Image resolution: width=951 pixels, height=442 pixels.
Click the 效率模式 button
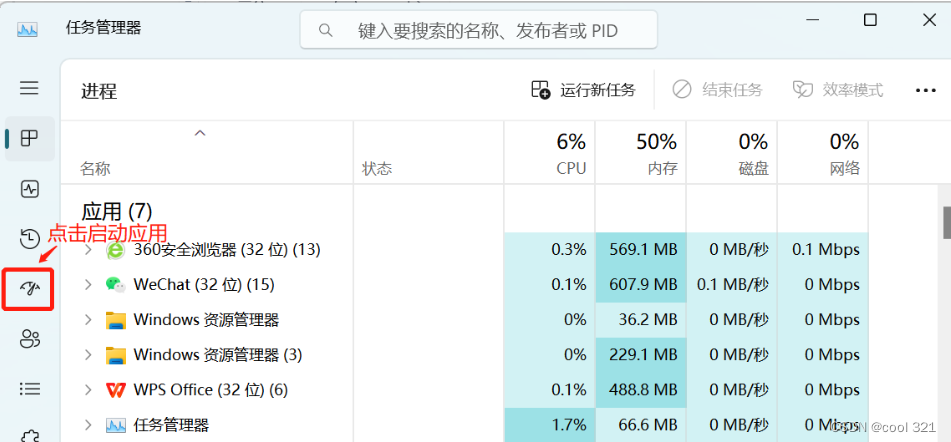click(x=838, y=90)
